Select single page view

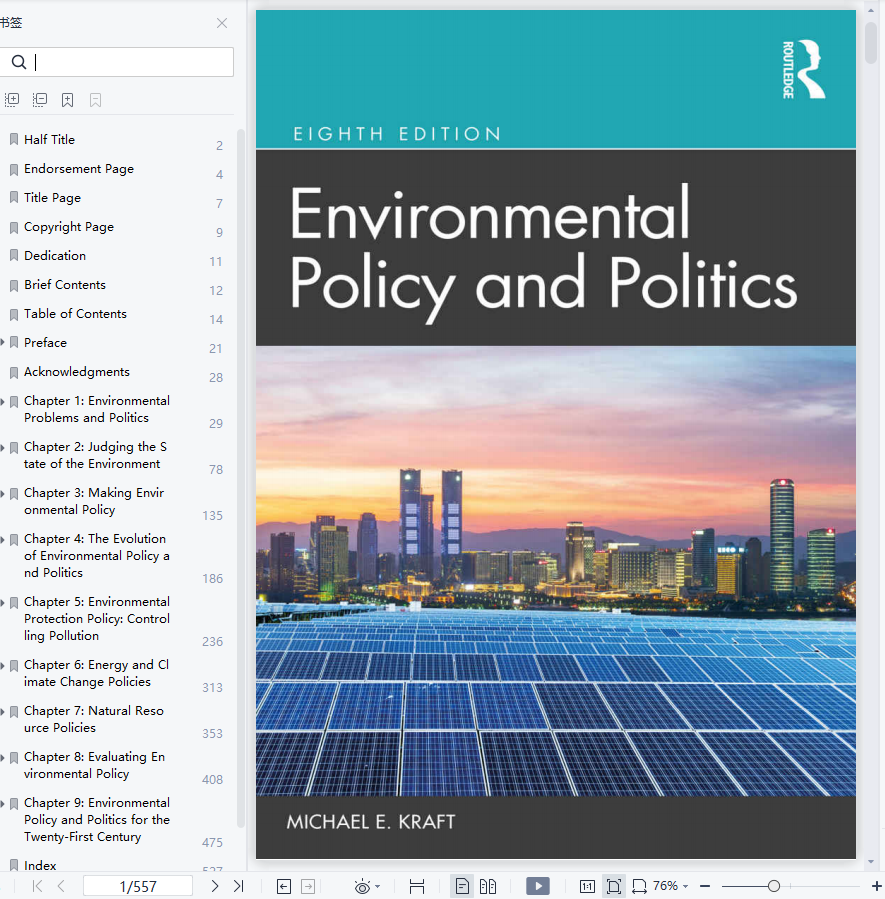pyautogui.click(x=462, y=886)
